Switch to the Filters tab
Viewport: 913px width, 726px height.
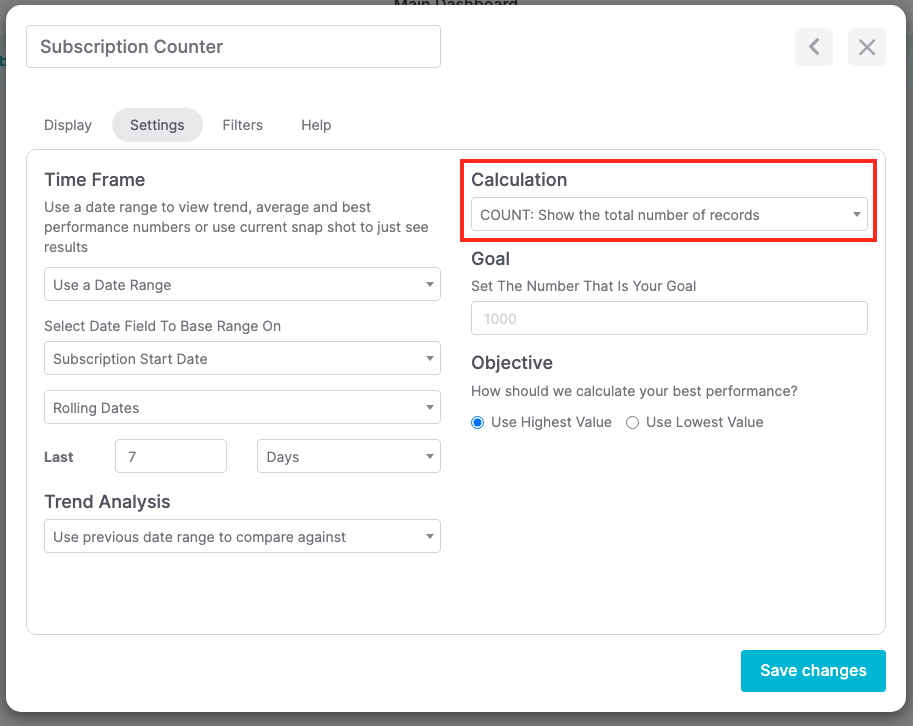242,125
